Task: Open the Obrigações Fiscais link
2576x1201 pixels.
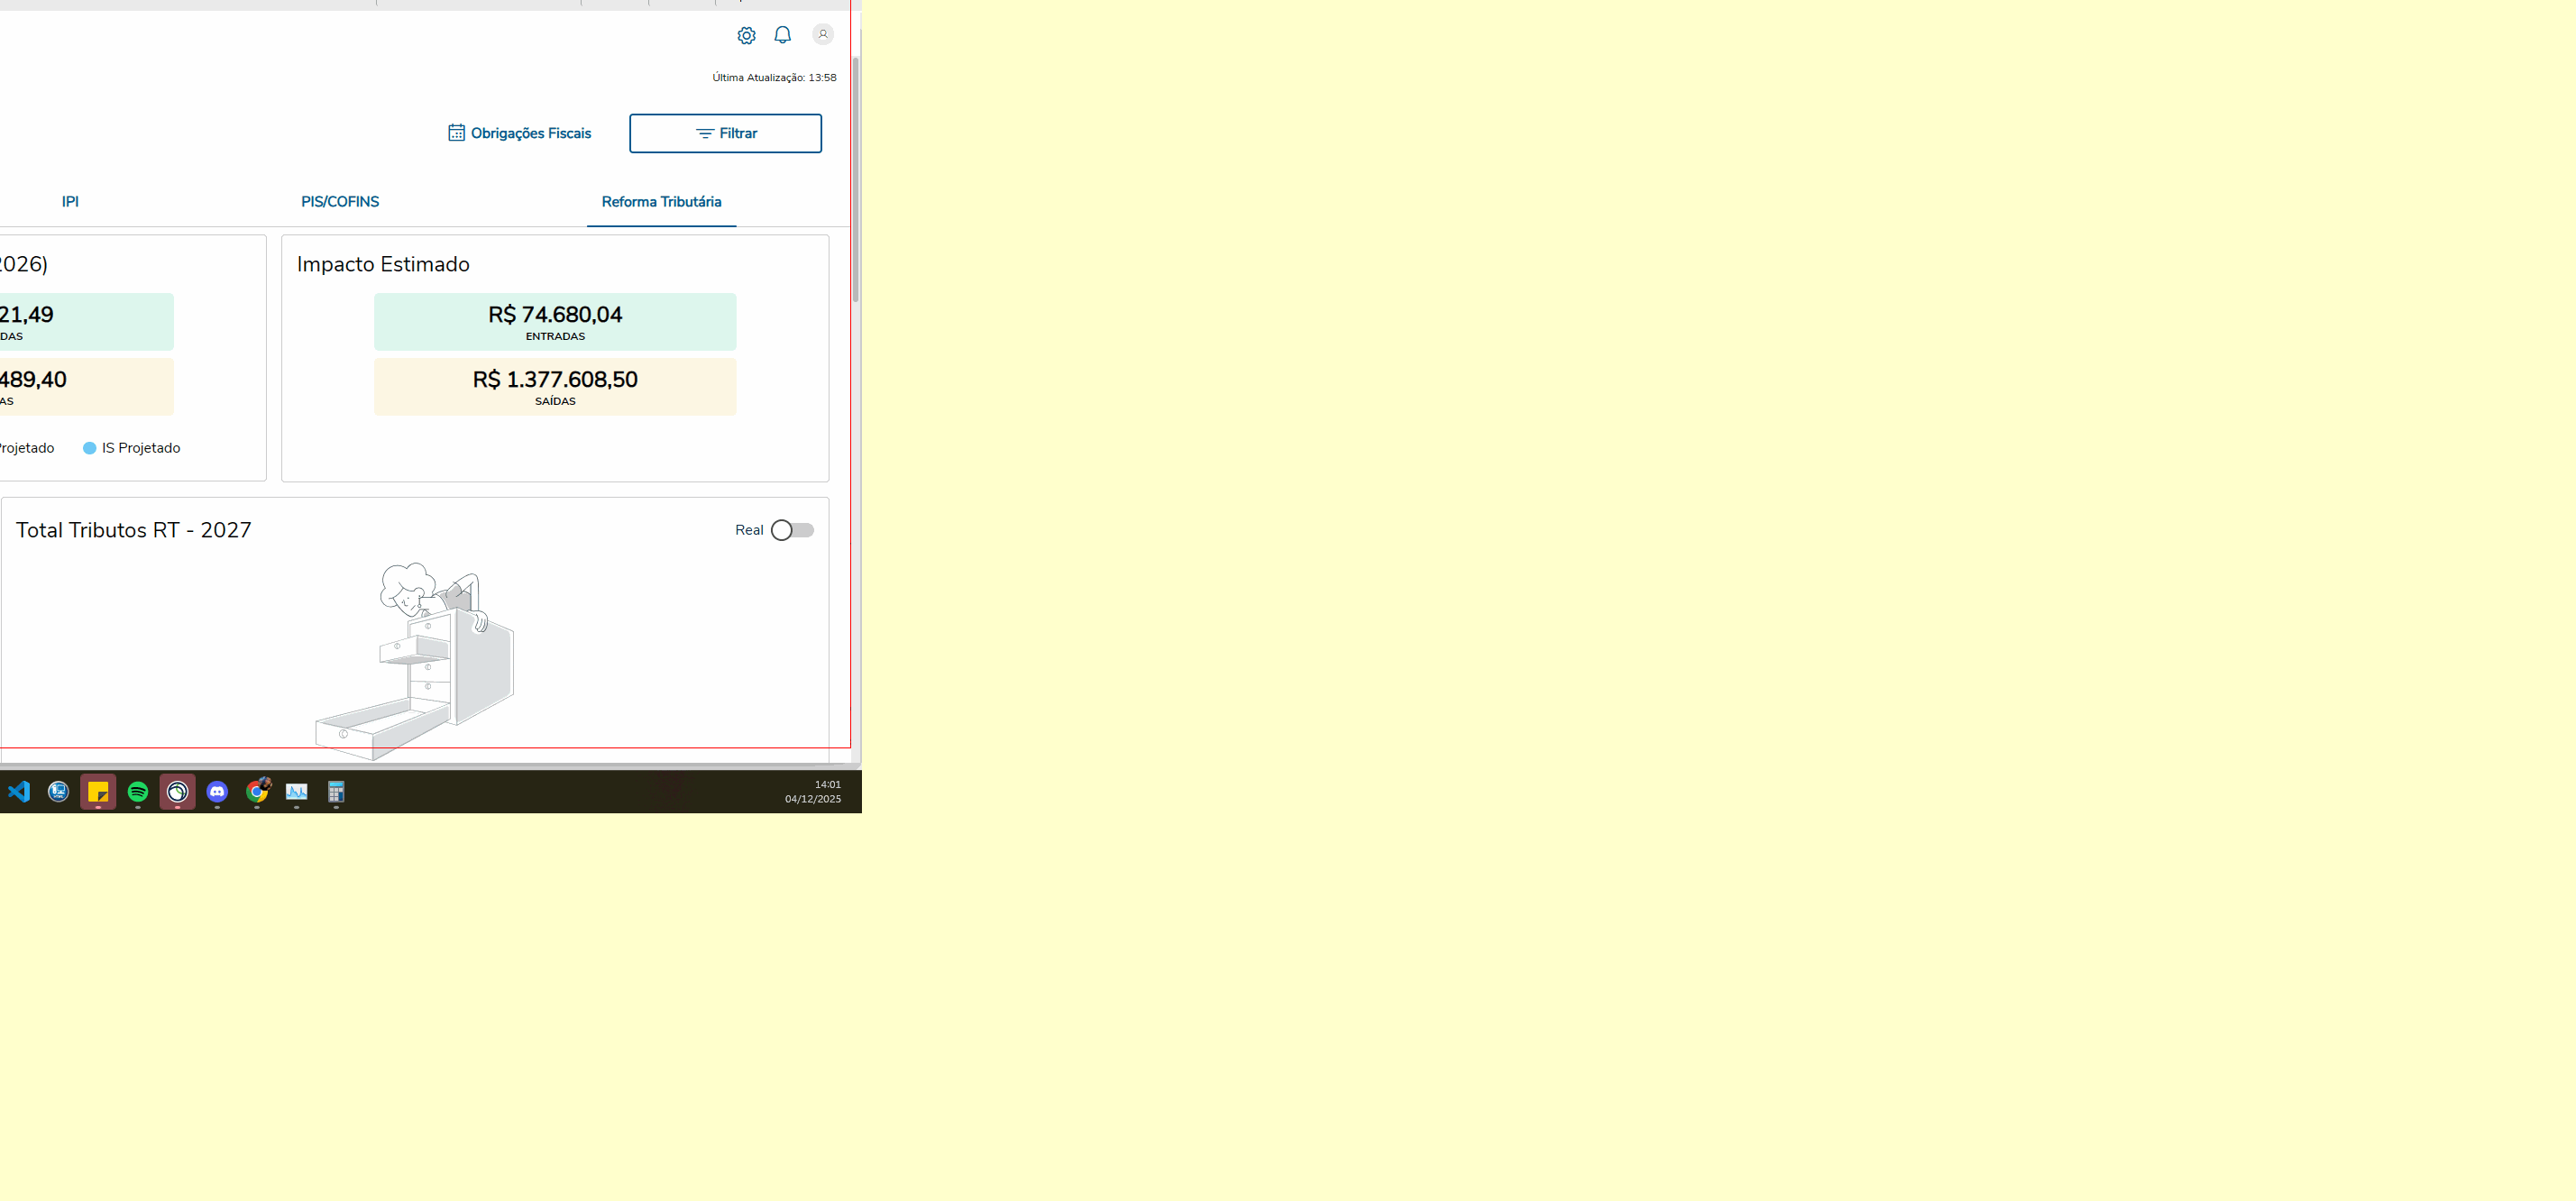Action: (x=530, y=133)
